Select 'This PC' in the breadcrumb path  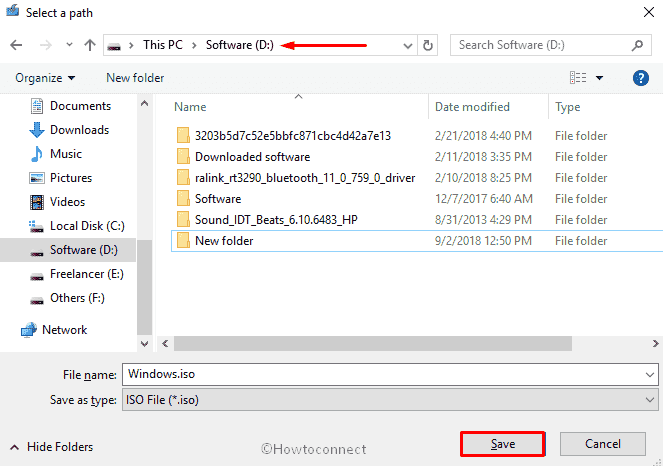coord(163,45)
